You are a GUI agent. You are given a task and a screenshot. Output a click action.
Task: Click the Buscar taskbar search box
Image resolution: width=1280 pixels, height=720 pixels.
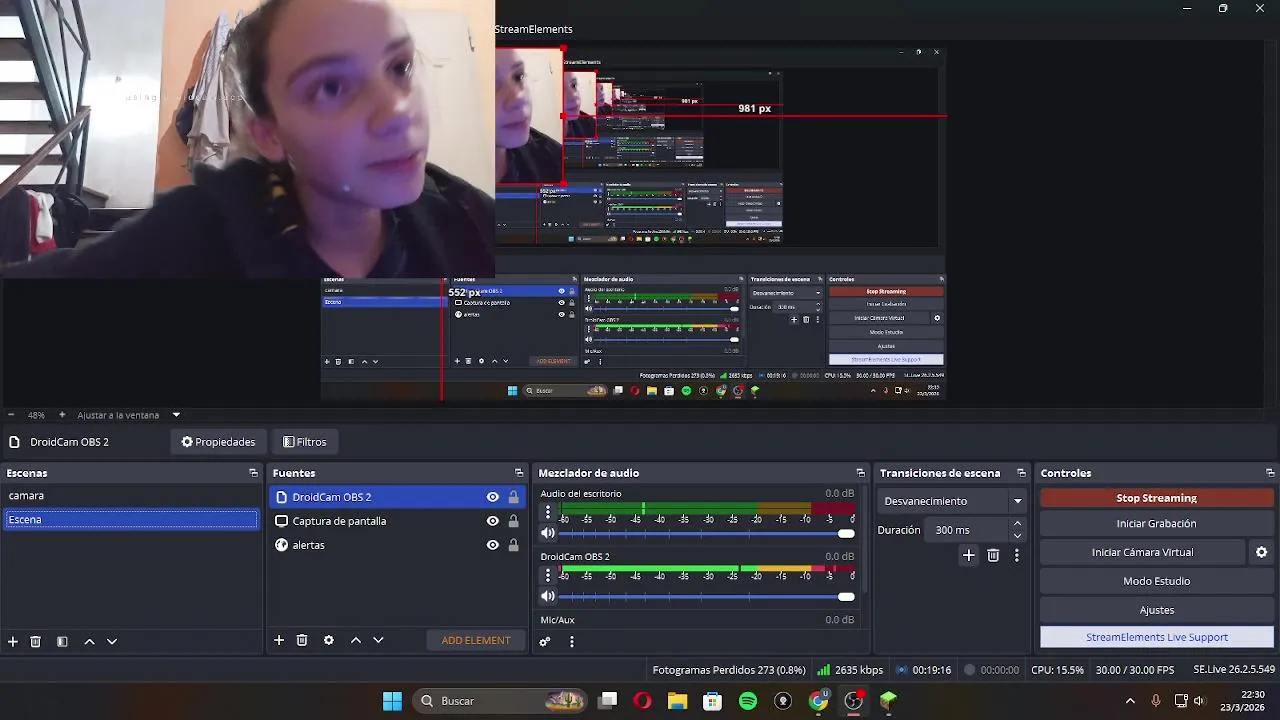pyautogui.click(x=500, y=701)
